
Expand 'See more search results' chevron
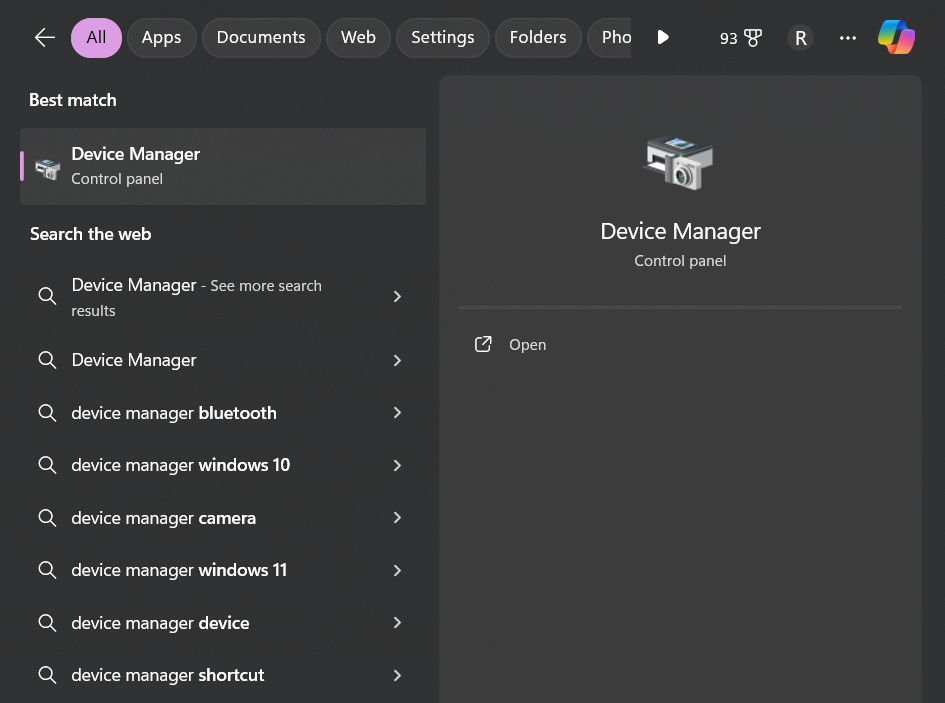point(397,296)
